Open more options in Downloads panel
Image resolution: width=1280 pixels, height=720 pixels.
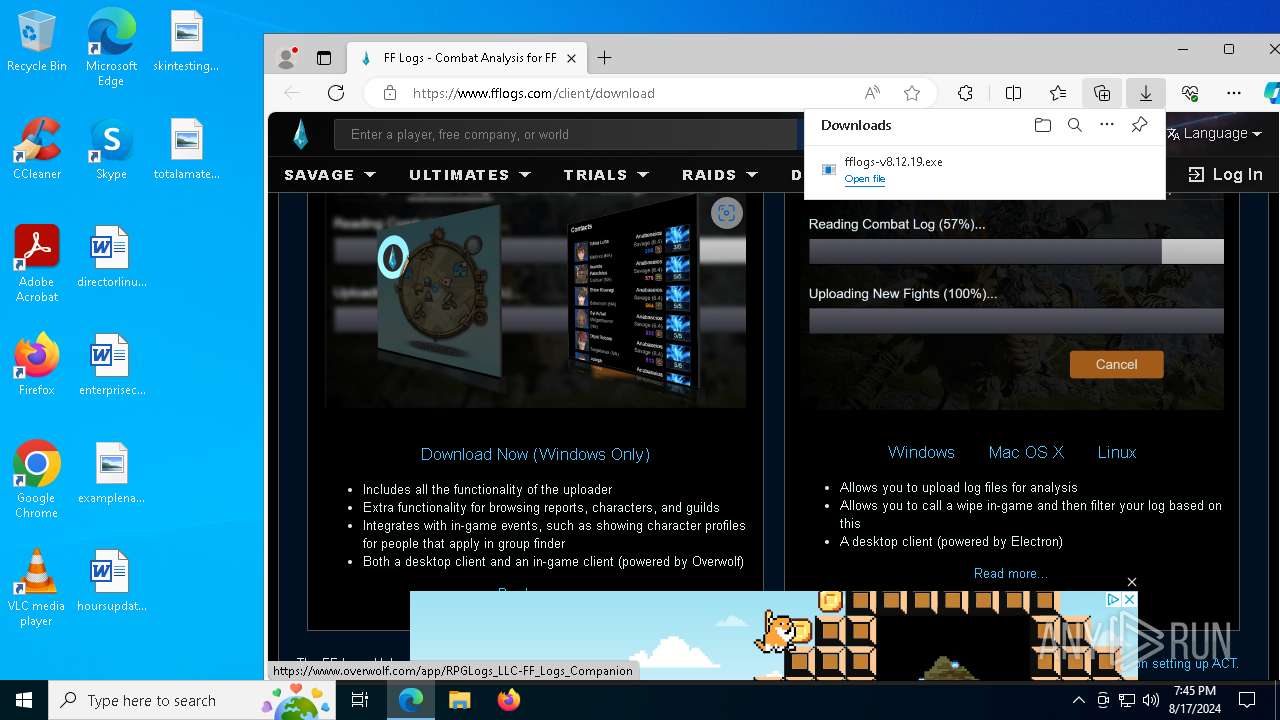click(x=1107, y=125)
